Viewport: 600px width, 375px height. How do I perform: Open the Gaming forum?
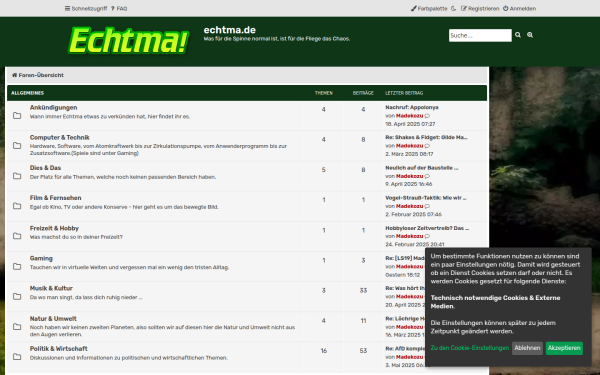pyautogui.click(x=41, y=258)
